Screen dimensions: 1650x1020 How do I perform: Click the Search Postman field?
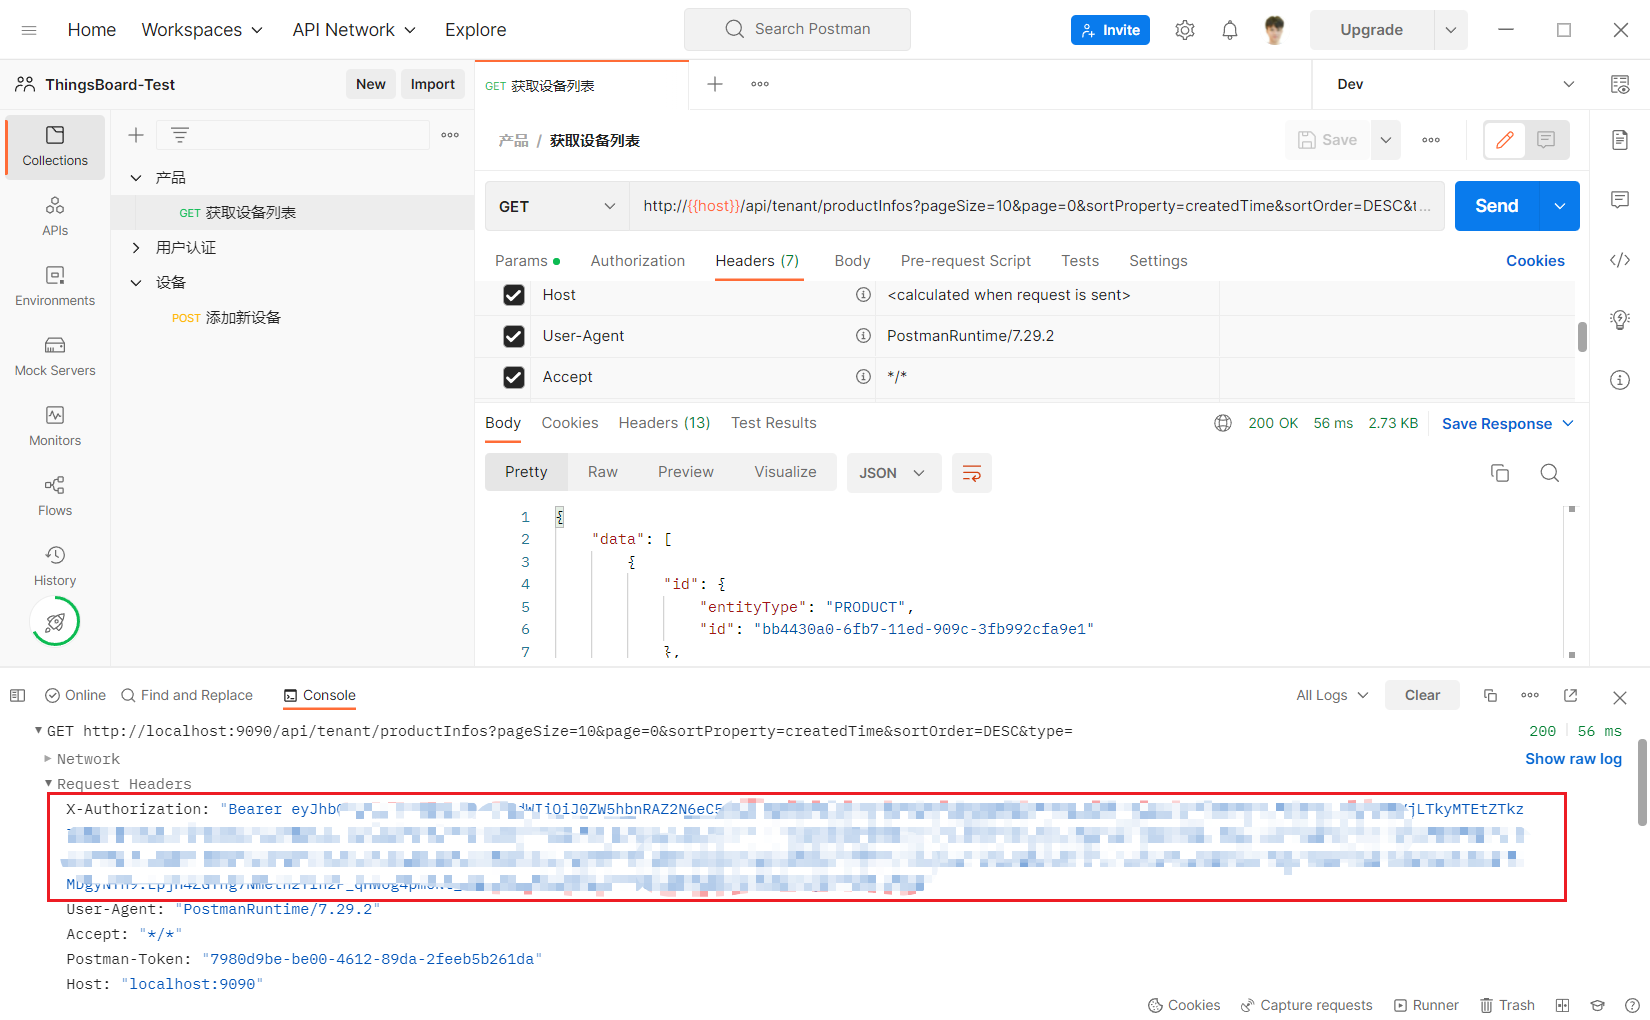coord(797,29)
